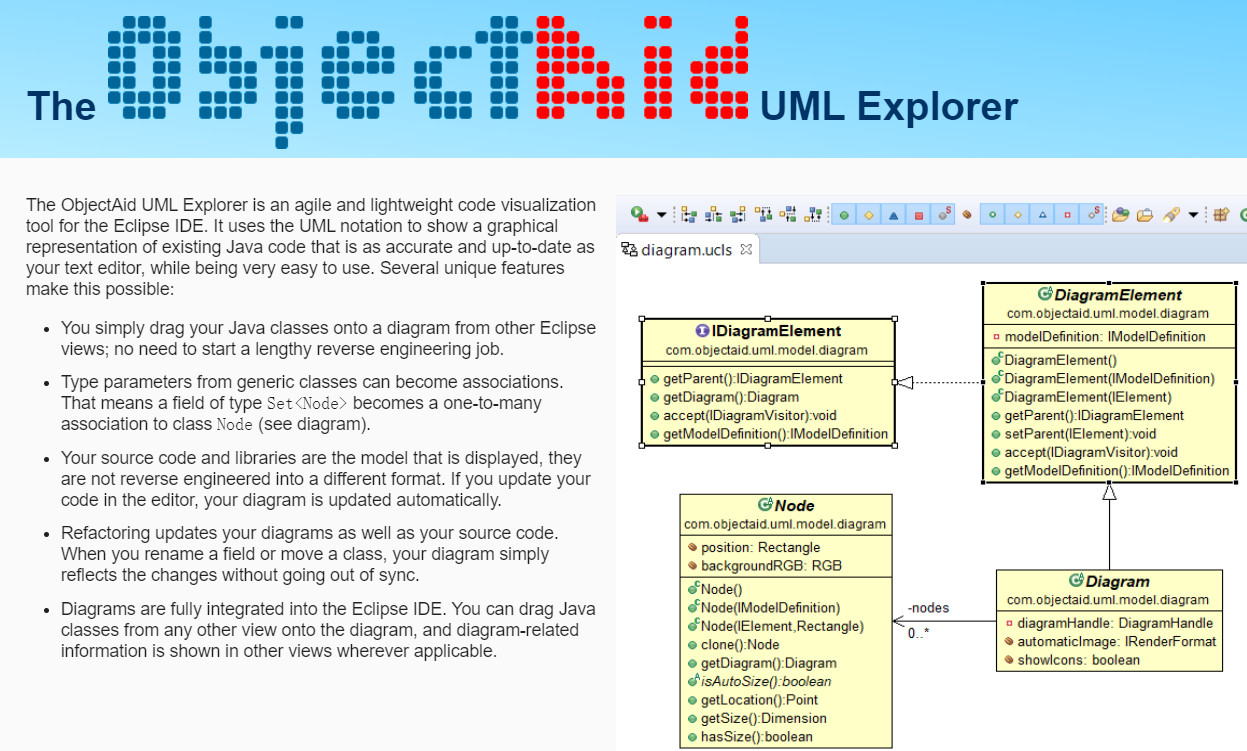Viewport: 1247px width, 751px height.
Task: Select the diagram.ucls editor tab
Action: click(688, 250)
